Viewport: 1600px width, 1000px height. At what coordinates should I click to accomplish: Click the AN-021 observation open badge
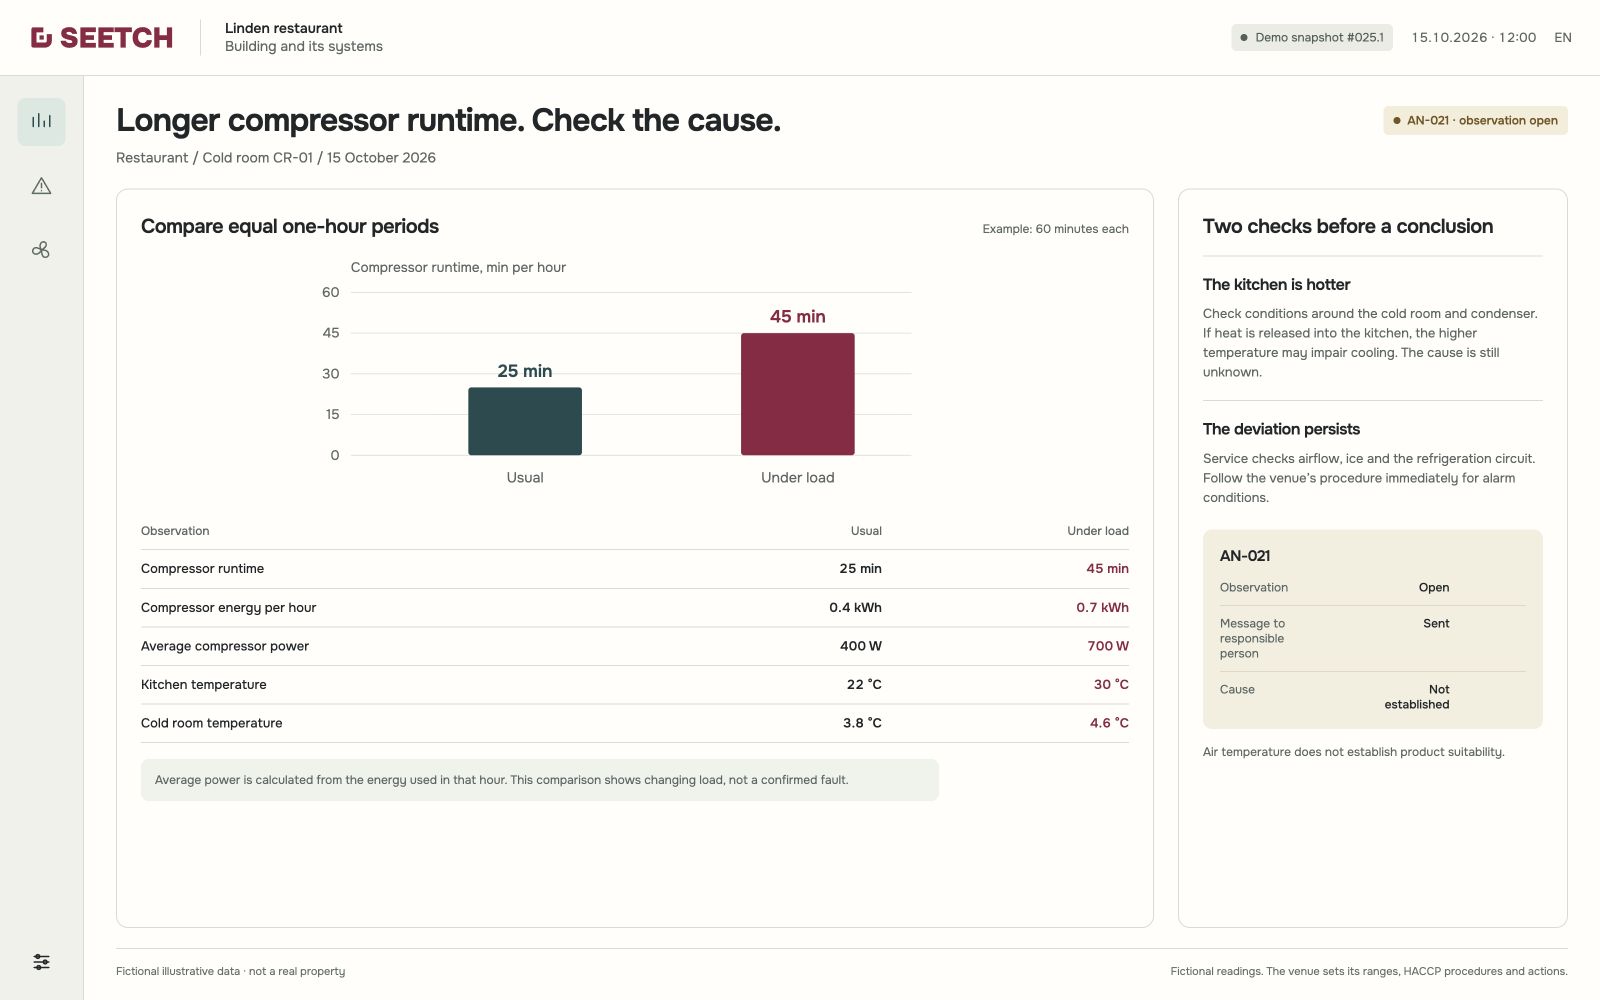click(1475, 120)
